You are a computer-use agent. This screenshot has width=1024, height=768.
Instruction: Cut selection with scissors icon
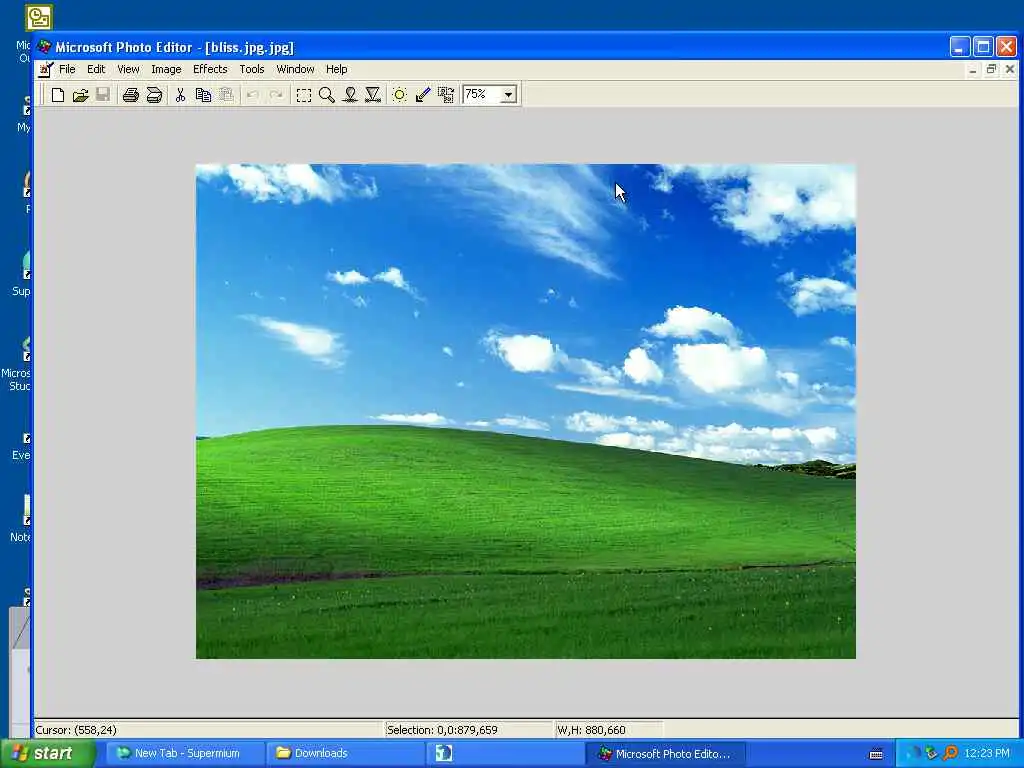pyautogui.click(x=180, y=95)
